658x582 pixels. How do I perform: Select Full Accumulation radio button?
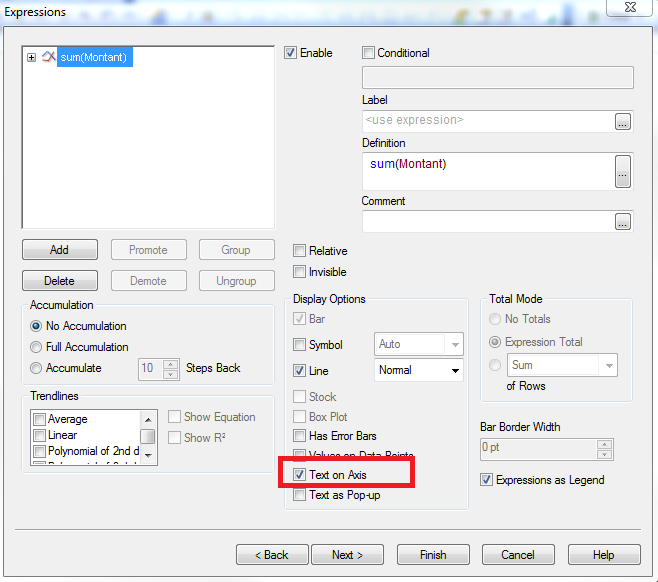(36, 347)
